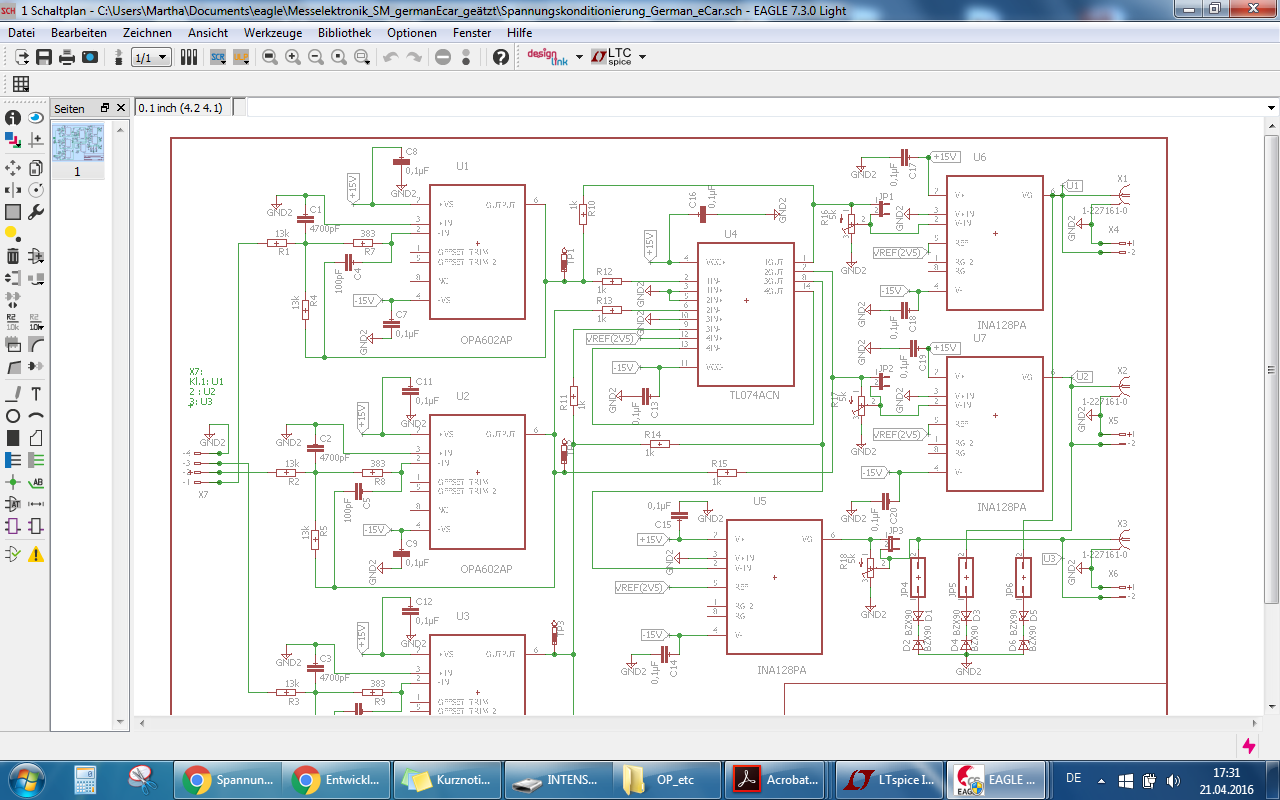Open the OP_etc folder in taskbar

coord(665,778)
